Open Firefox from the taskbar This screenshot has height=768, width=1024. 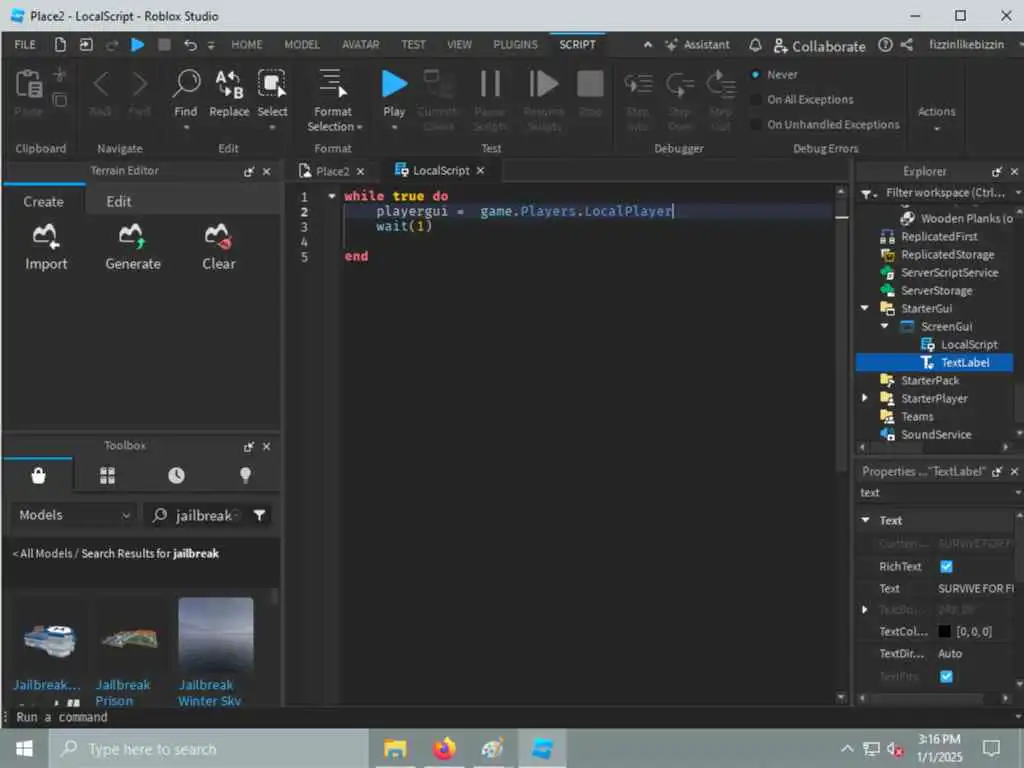pyautogui.click(x=444, y=748)
